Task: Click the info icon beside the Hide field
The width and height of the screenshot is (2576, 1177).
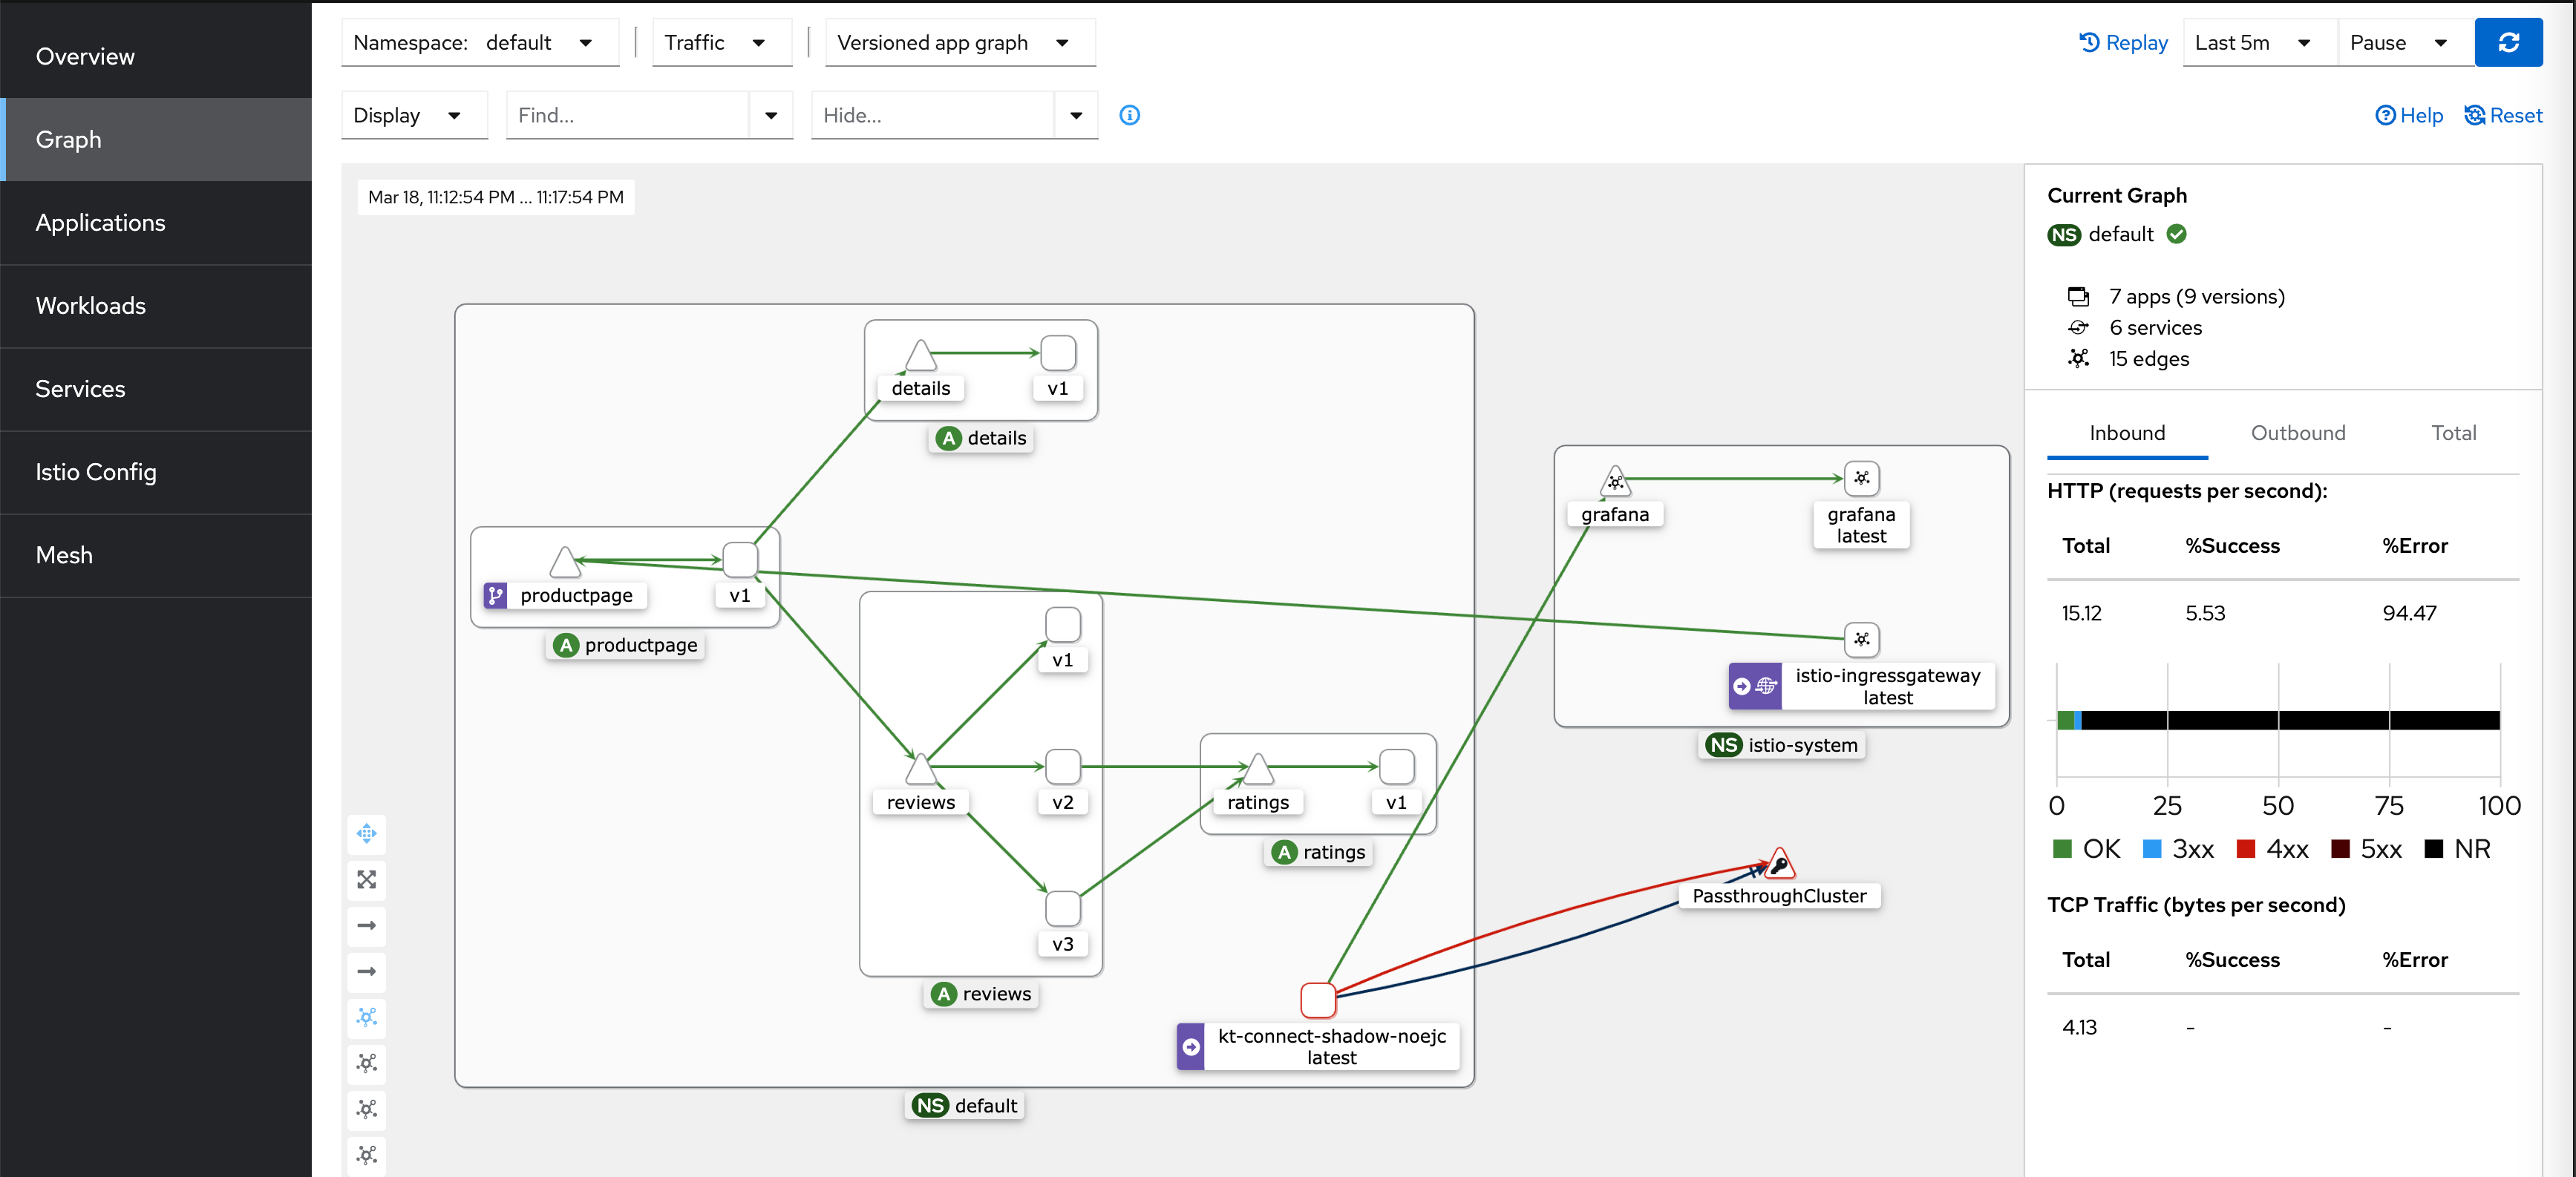Action: click(1129, 115)
